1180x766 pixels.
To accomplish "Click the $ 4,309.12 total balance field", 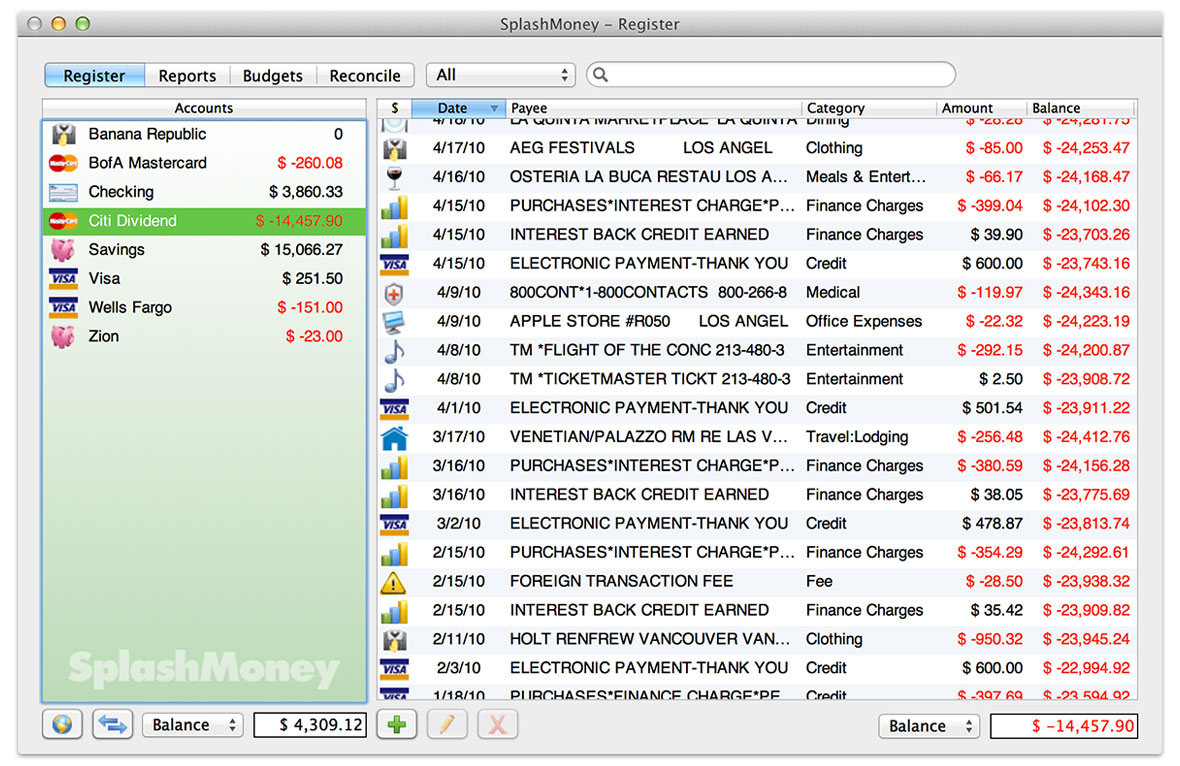I will 310,725.
